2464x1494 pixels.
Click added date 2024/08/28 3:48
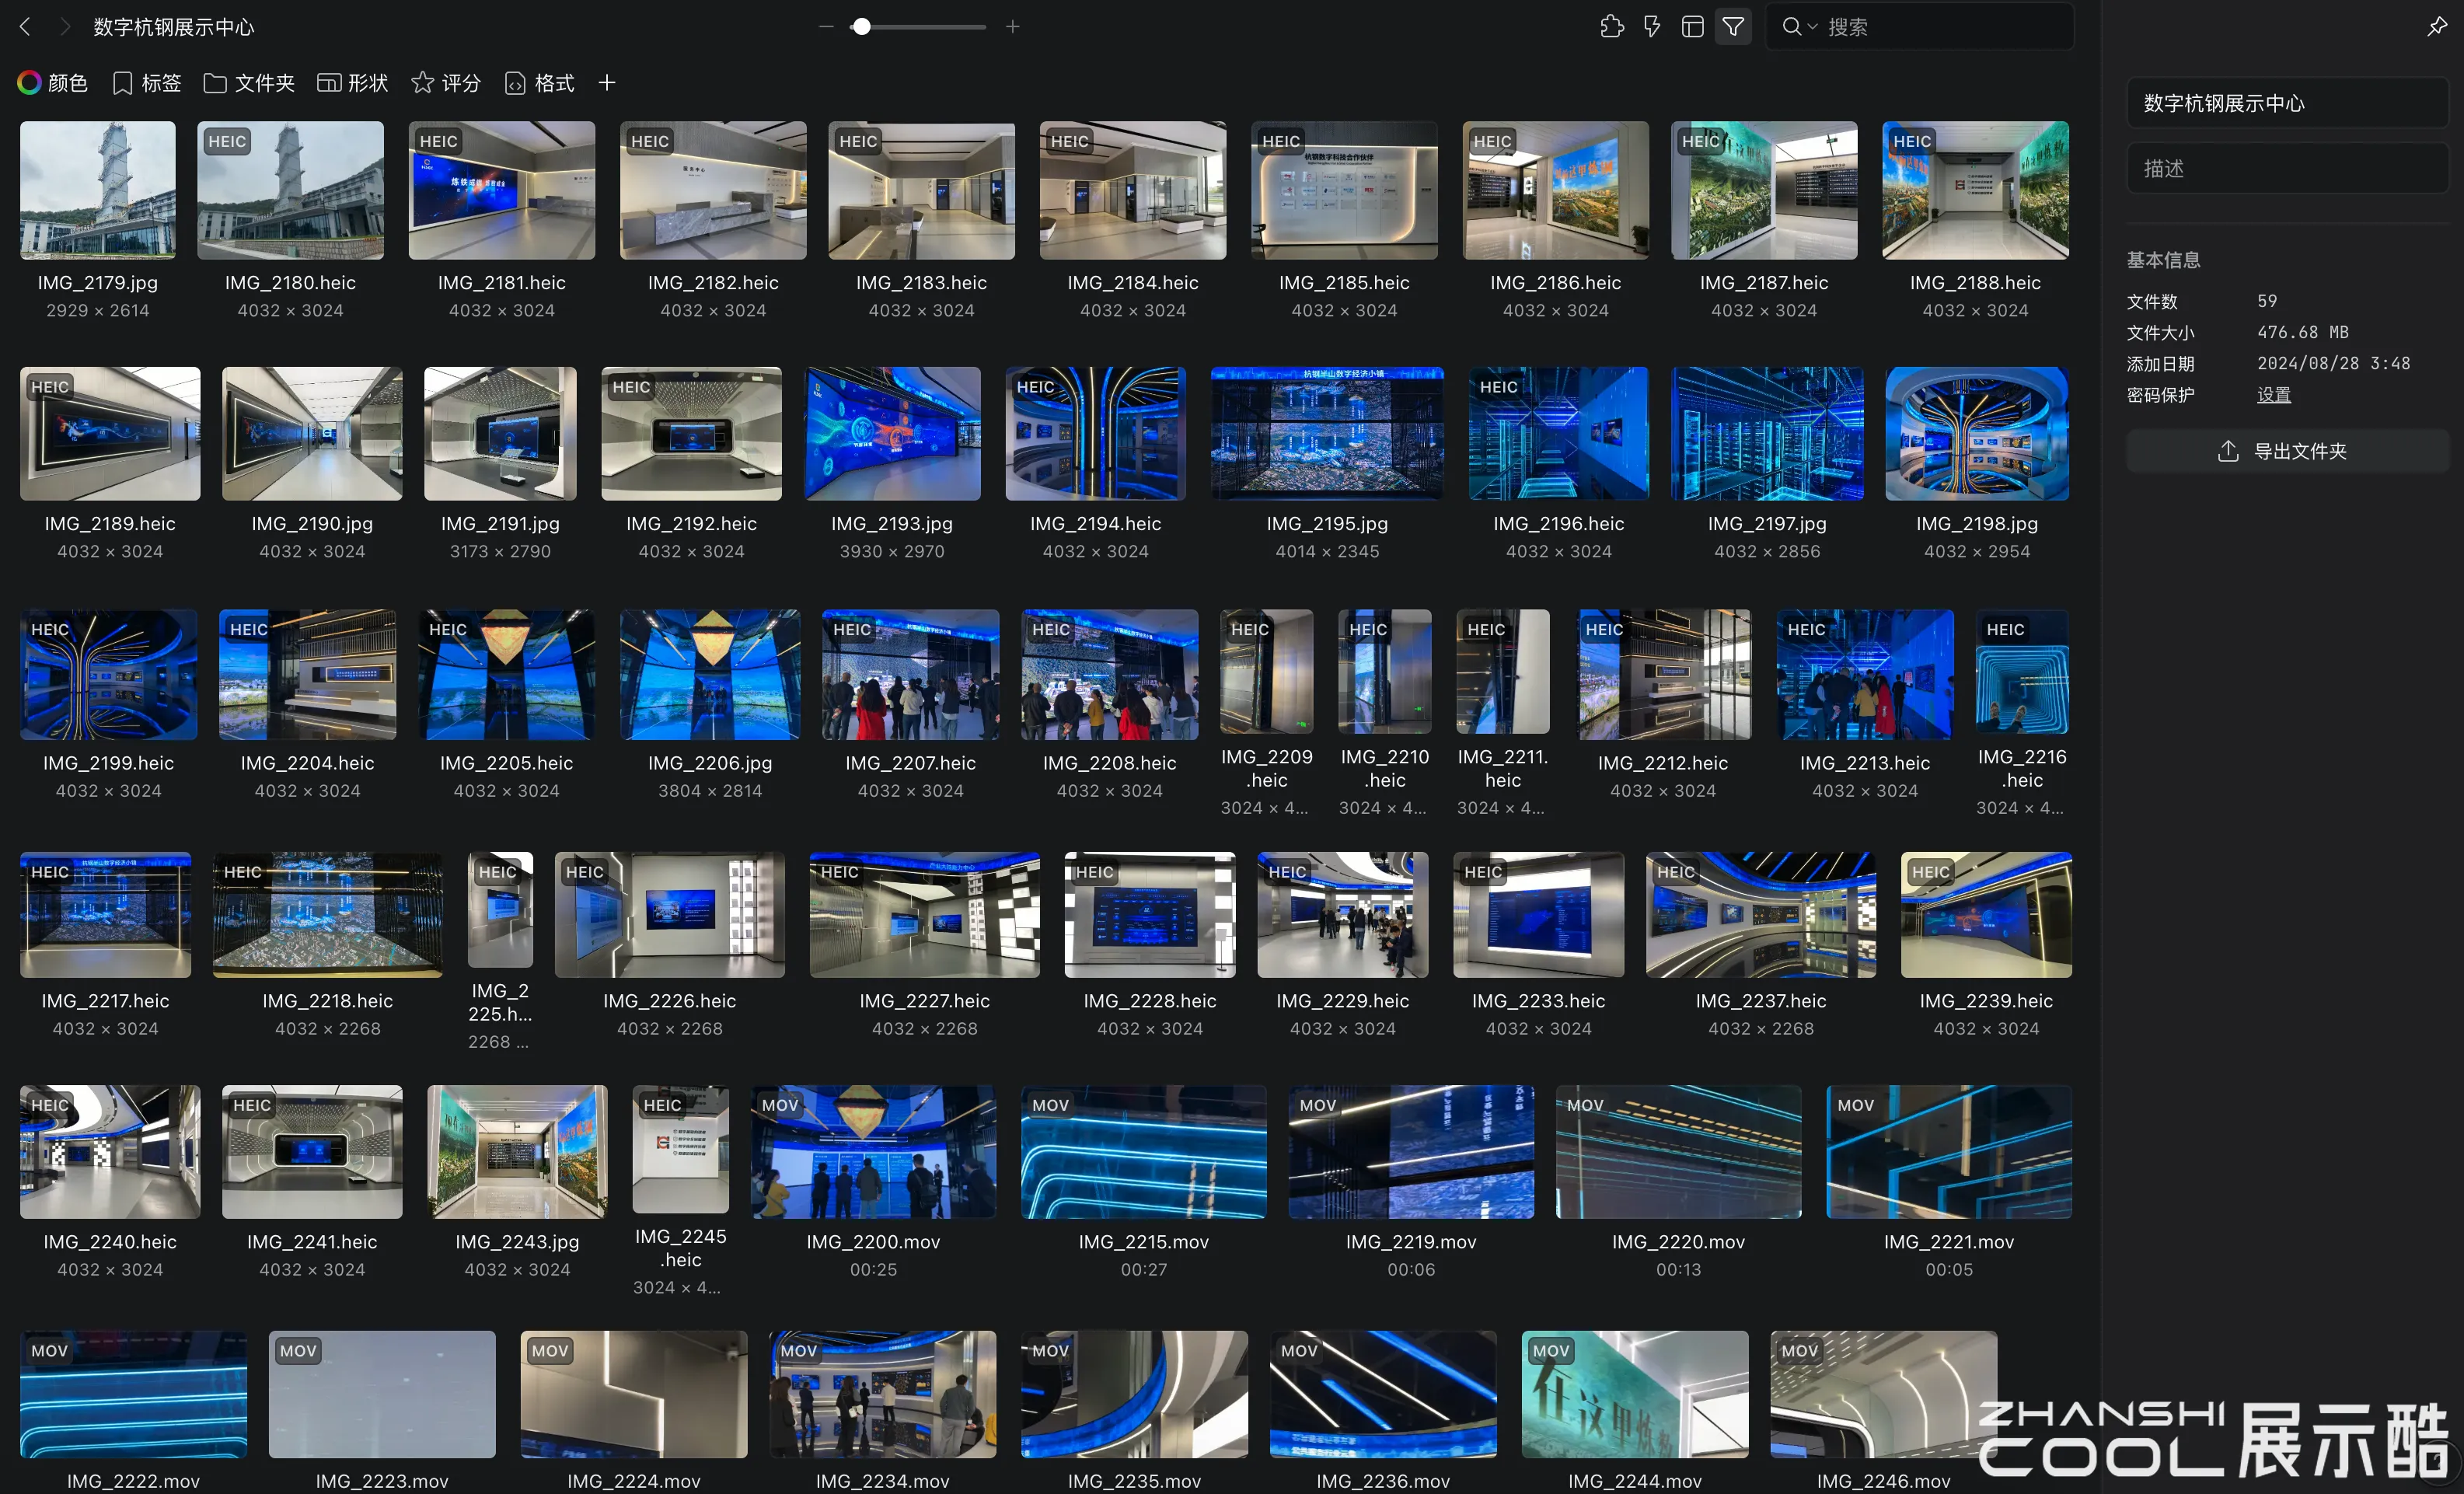click(2333, 363)
